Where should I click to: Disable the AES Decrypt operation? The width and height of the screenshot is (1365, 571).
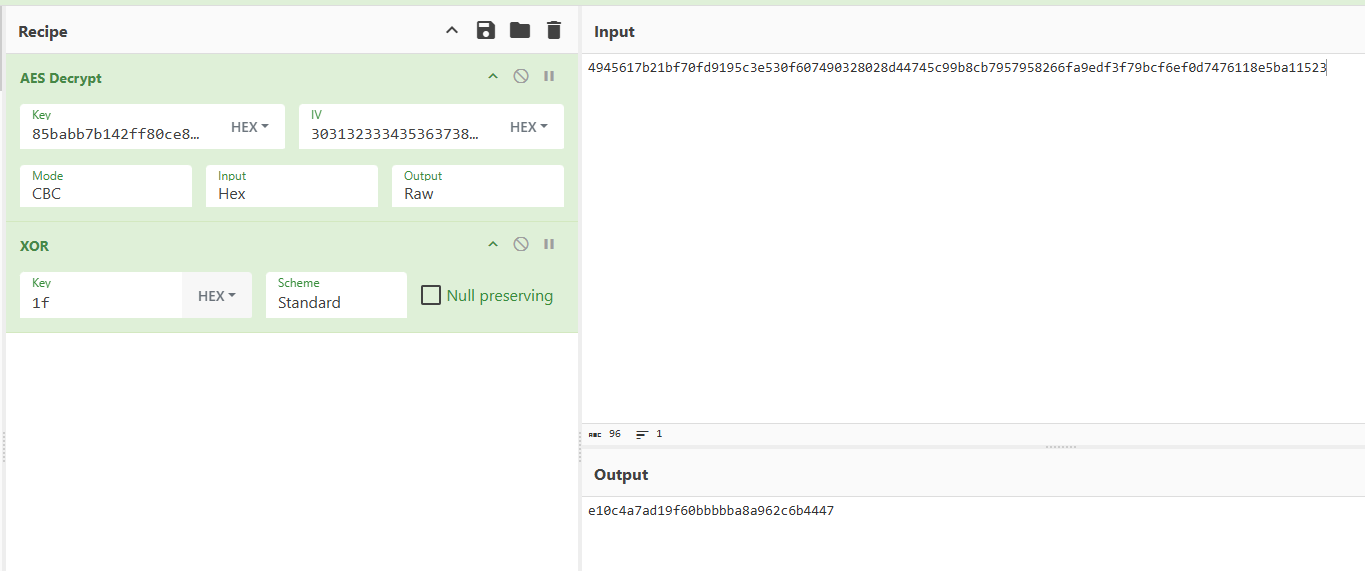click(521, 76)
